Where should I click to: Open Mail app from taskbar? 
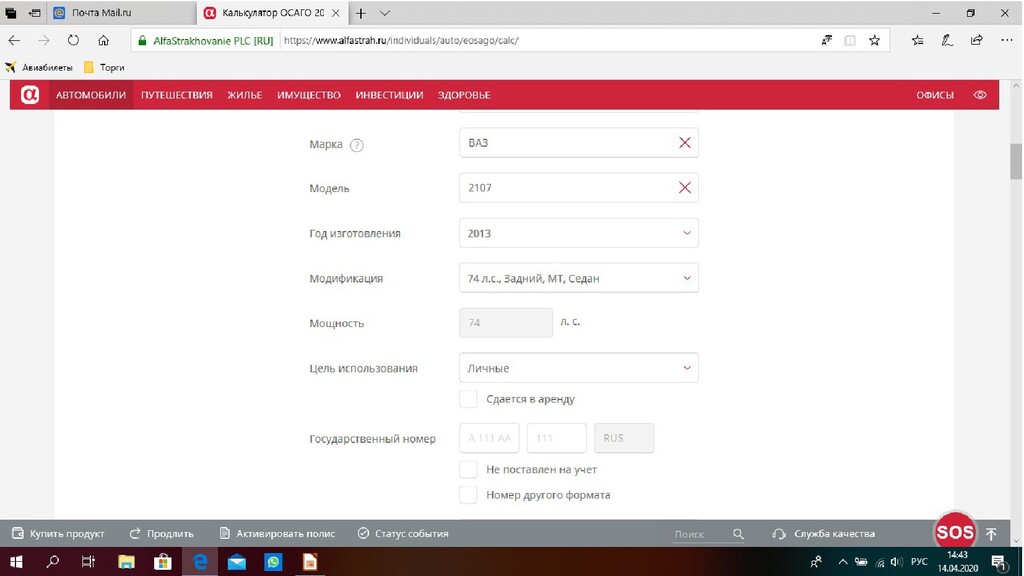pos(236,562)
